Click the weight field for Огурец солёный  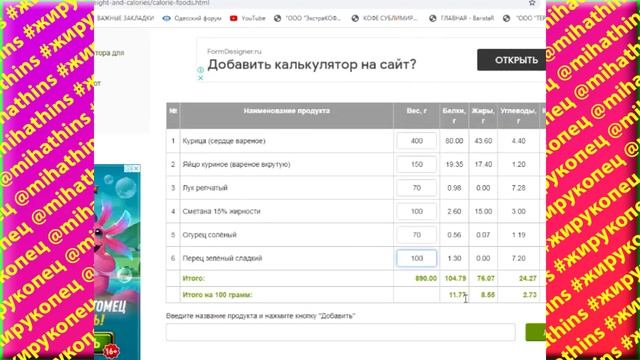416,235
